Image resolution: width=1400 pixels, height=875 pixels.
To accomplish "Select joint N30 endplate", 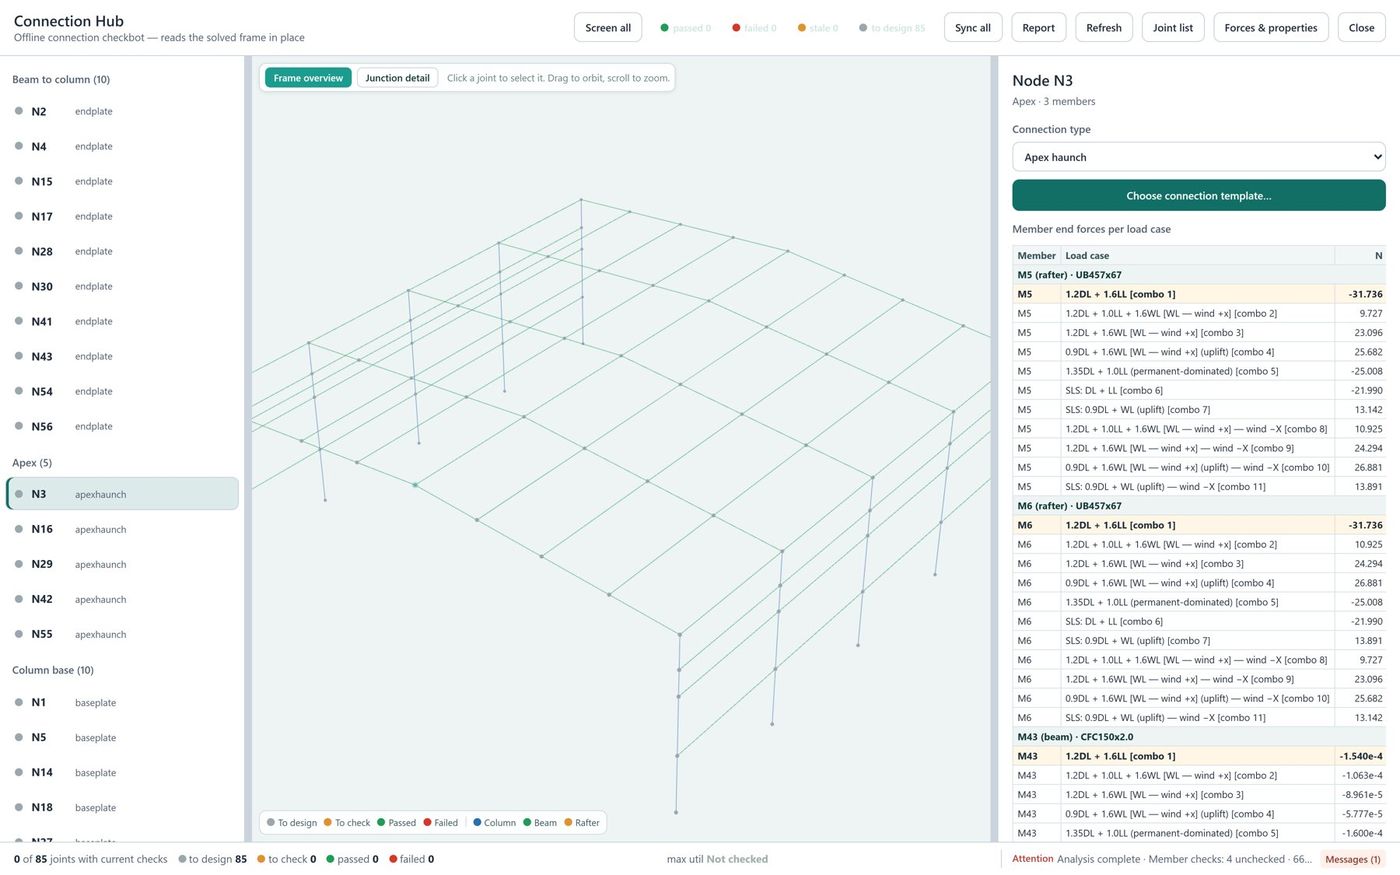I will (122, 286).
